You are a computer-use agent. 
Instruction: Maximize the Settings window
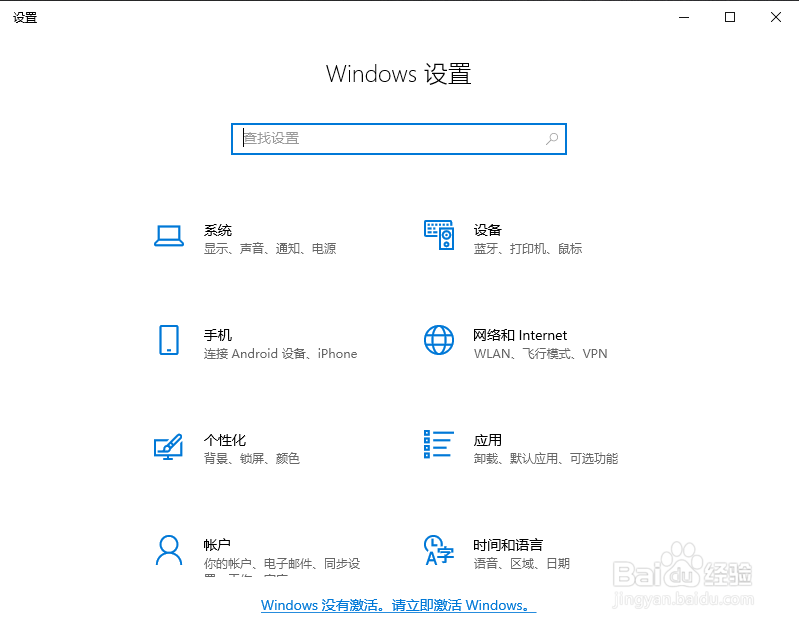tap(730, 17)
